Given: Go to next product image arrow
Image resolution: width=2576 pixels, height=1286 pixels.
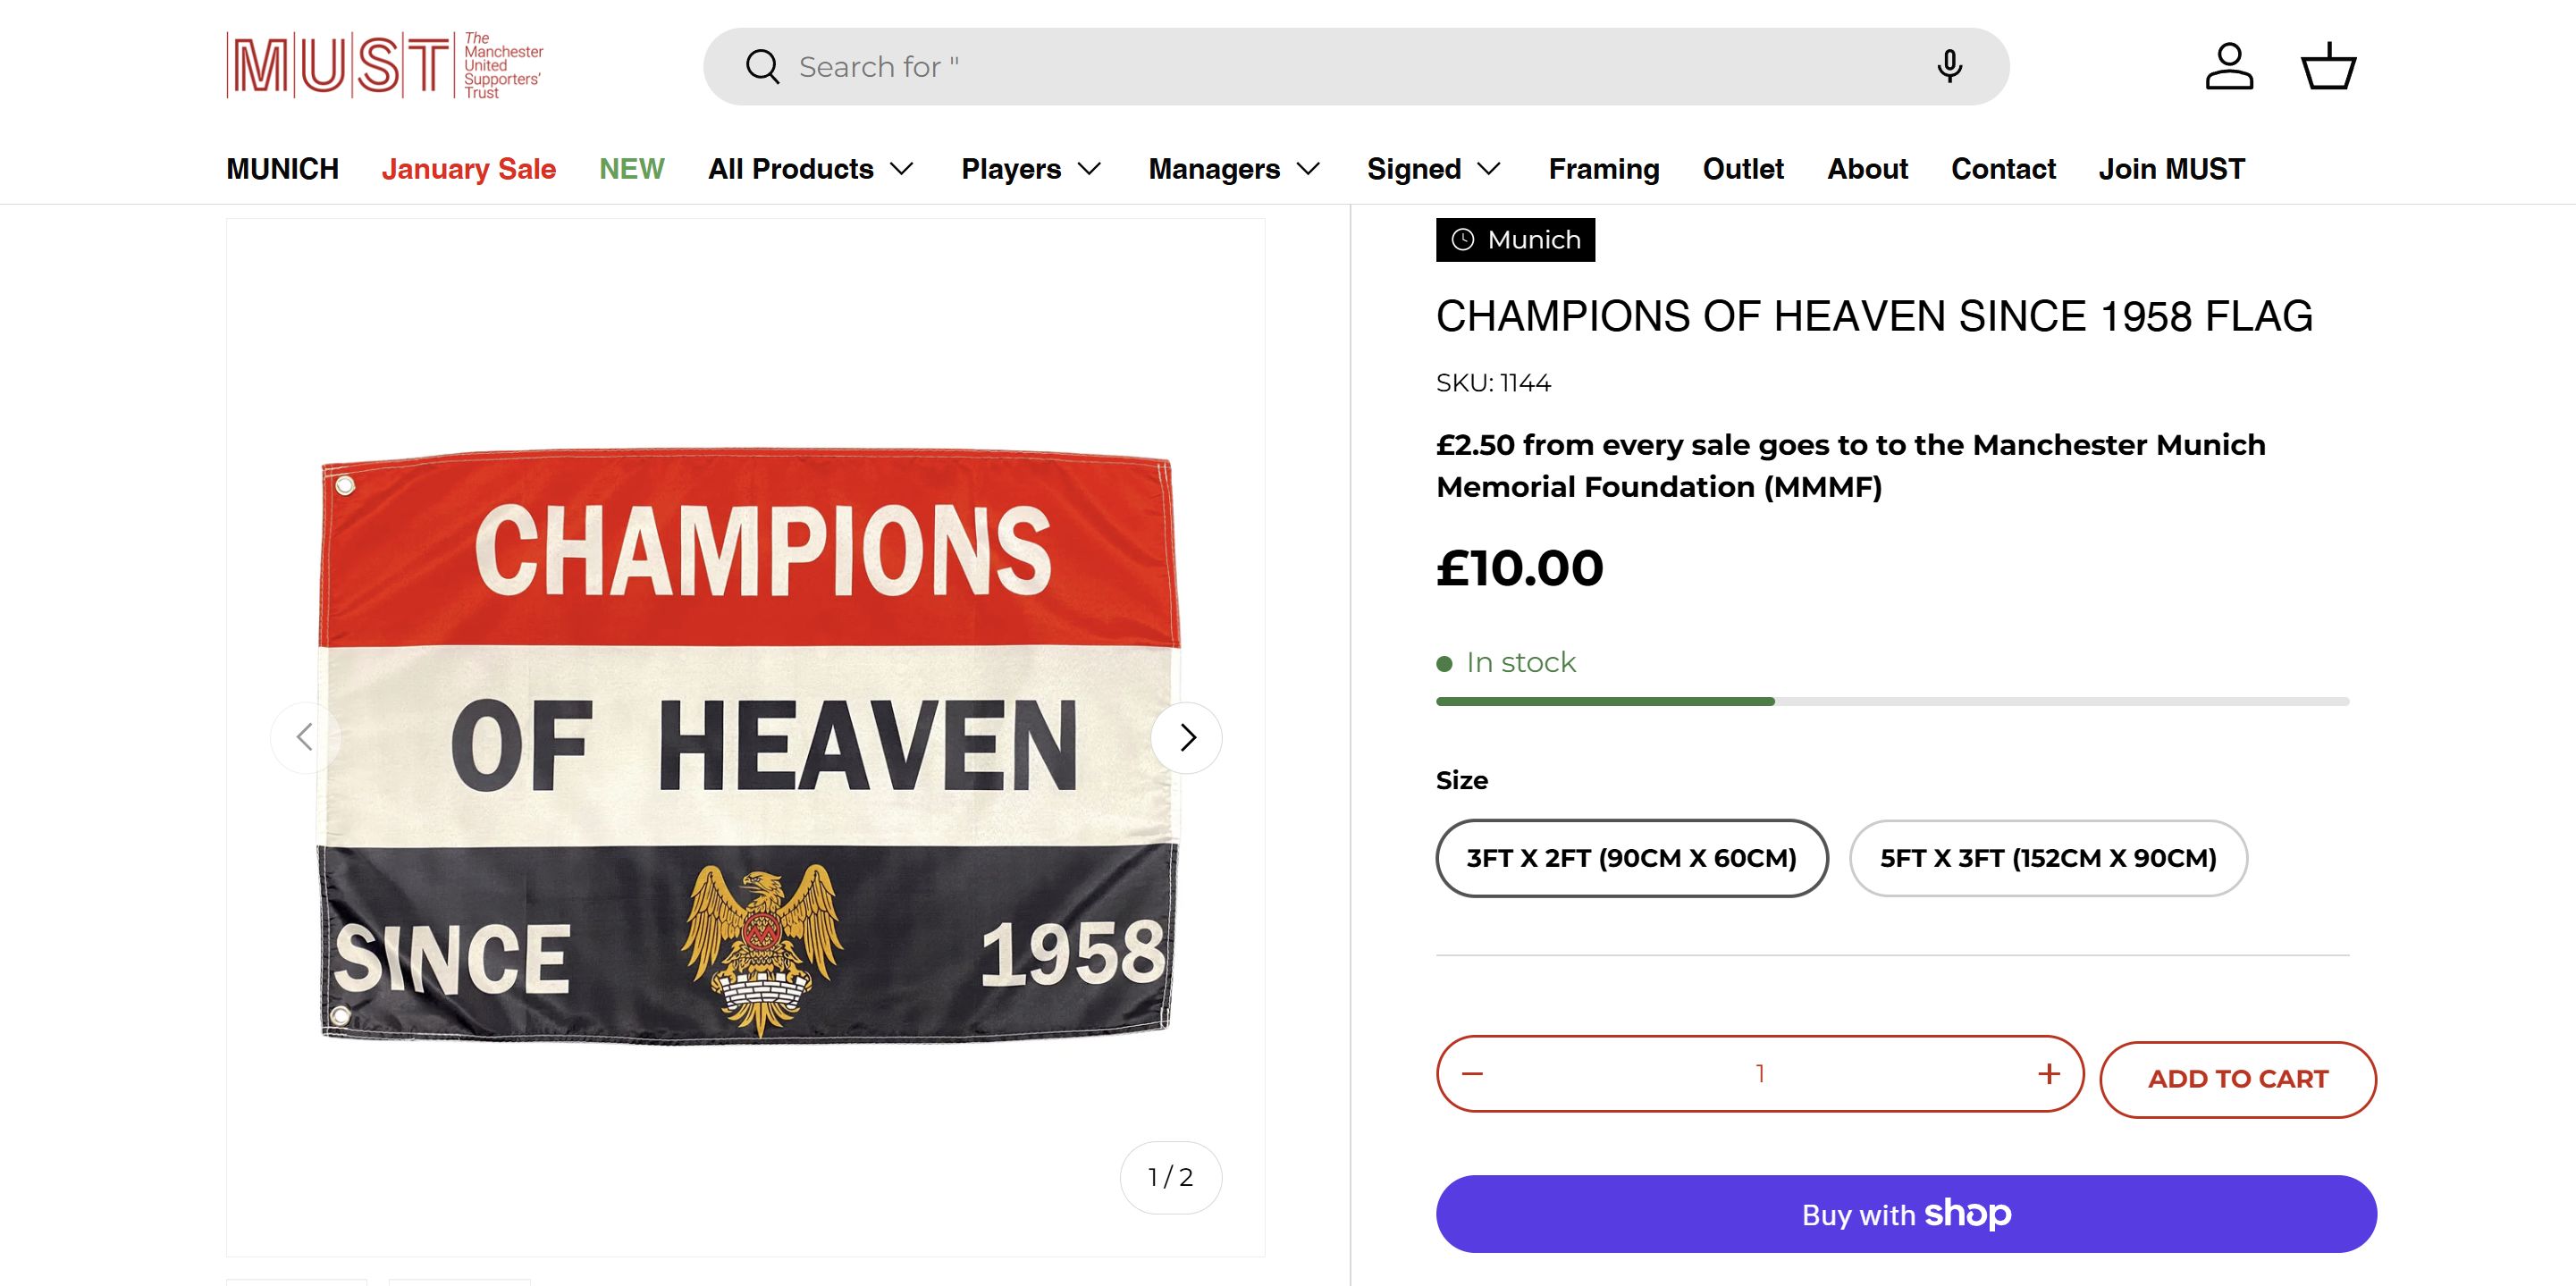Looking at the screenshot, I should pos(1186,738).
